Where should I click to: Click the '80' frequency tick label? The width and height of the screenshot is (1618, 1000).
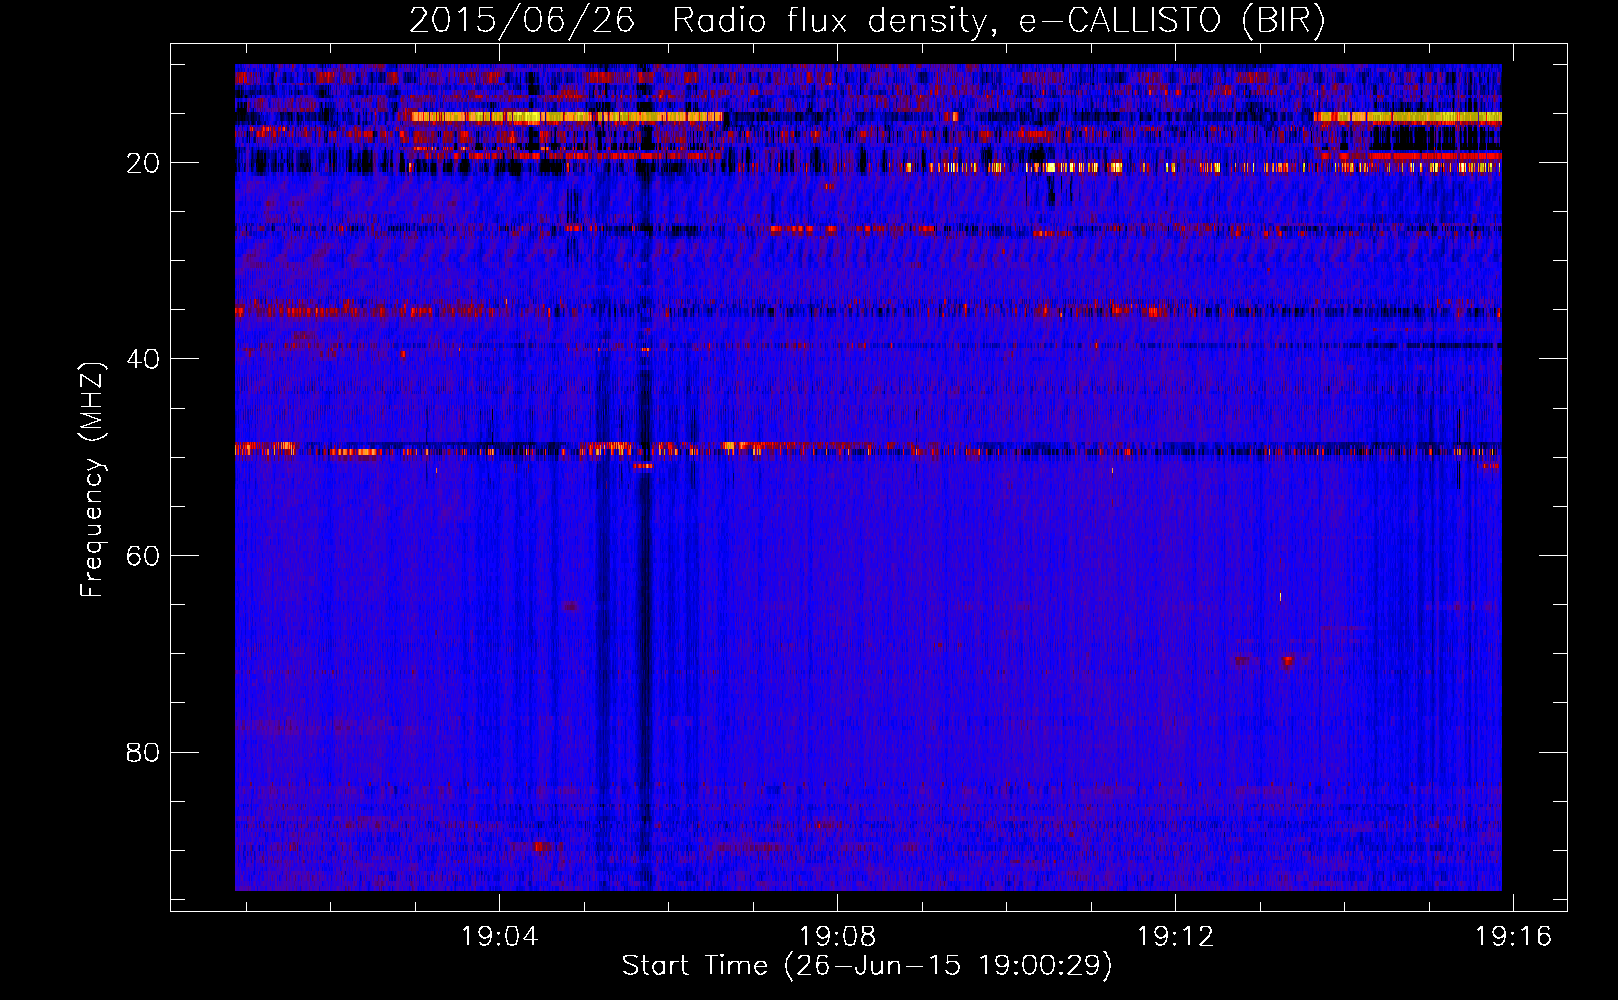tap(143, 752)
